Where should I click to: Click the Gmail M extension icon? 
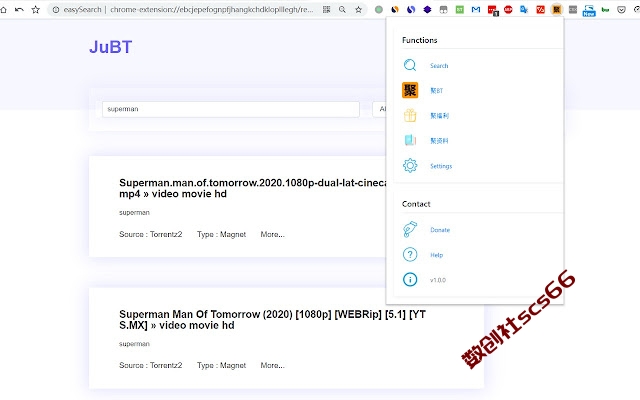476,9
